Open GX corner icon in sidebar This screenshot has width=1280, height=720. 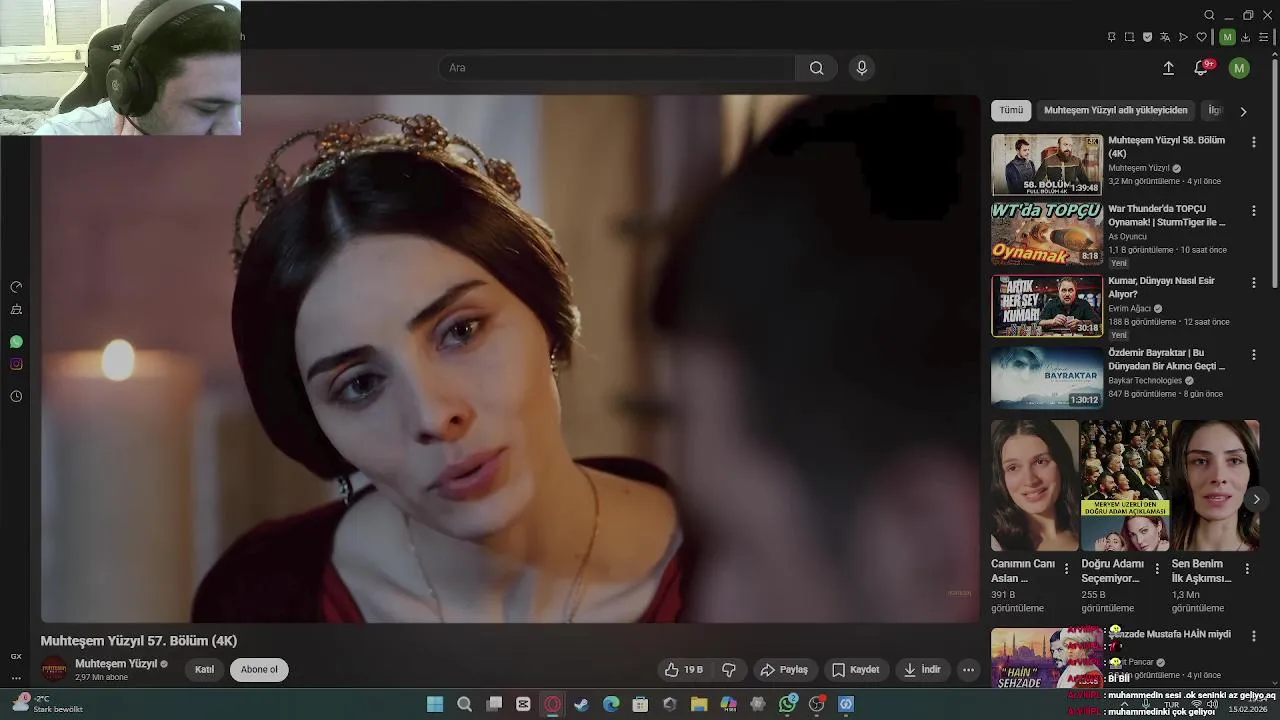pos(16,656)
